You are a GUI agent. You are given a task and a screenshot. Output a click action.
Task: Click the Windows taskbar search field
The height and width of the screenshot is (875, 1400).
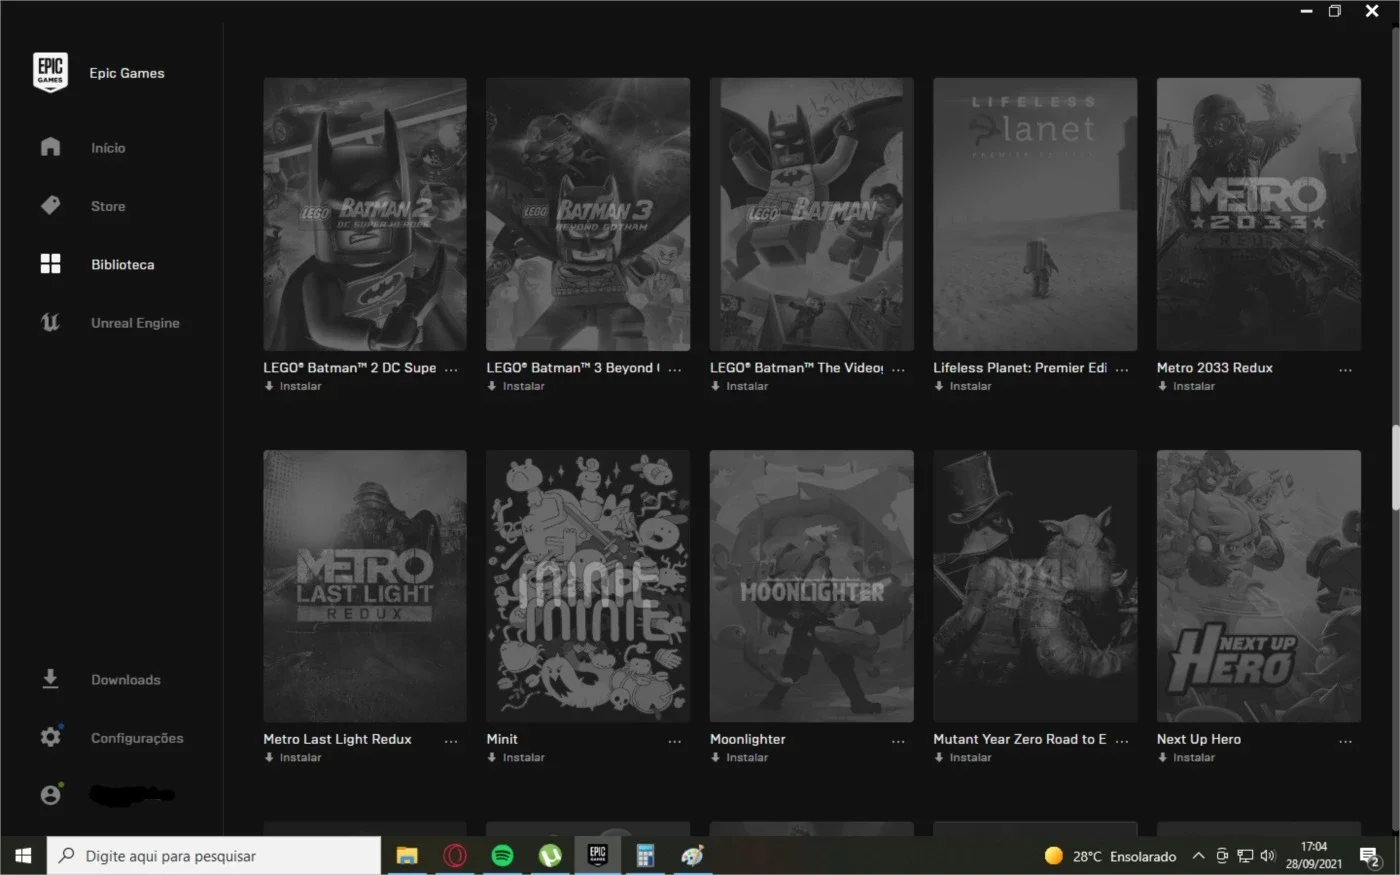pyautogui.click(x=214, y=856)
